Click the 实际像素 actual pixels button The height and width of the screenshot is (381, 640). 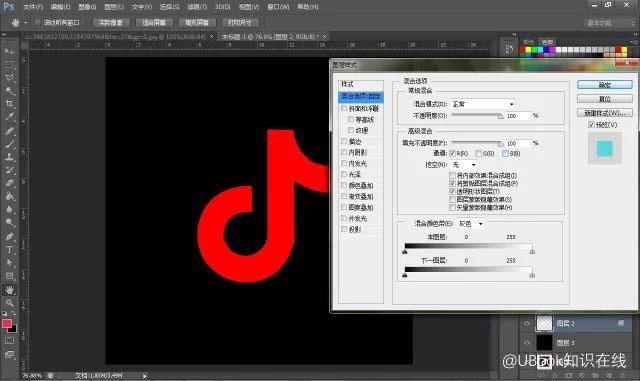coord(111,23)
